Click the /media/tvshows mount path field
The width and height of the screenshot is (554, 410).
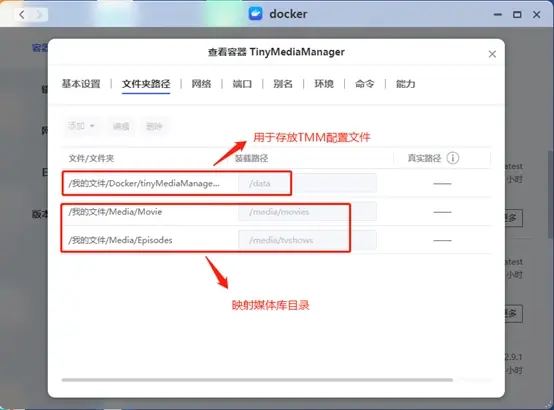click(x=307, y=240)
